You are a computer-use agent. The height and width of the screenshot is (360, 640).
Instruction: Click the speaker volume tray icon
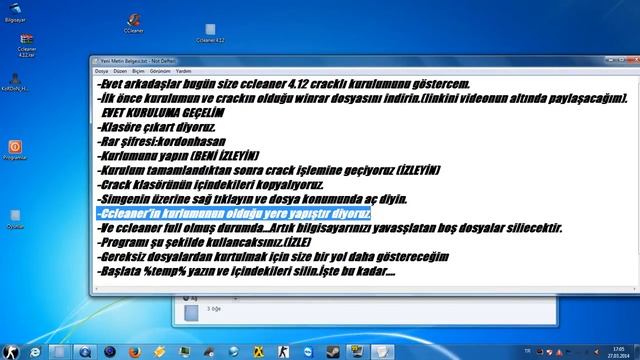click(596, 352)
